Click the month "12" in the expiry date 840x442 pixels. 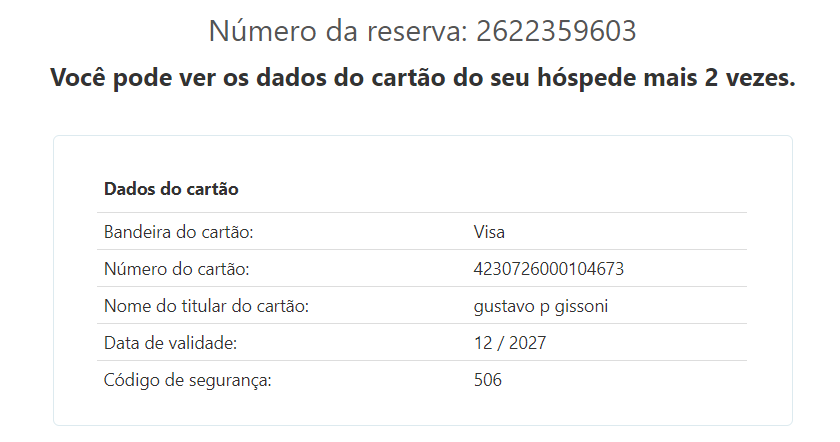pyautogui.click(x=483, y=343)
